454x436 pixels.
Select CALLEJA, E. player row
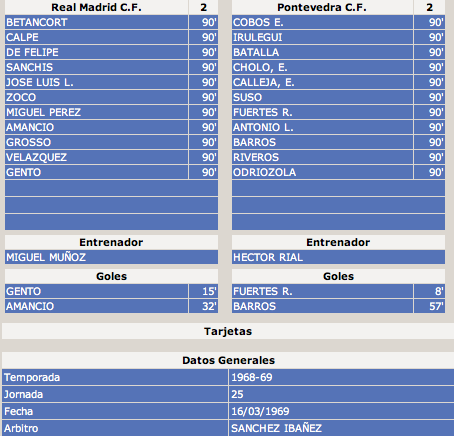pos(322,82)
